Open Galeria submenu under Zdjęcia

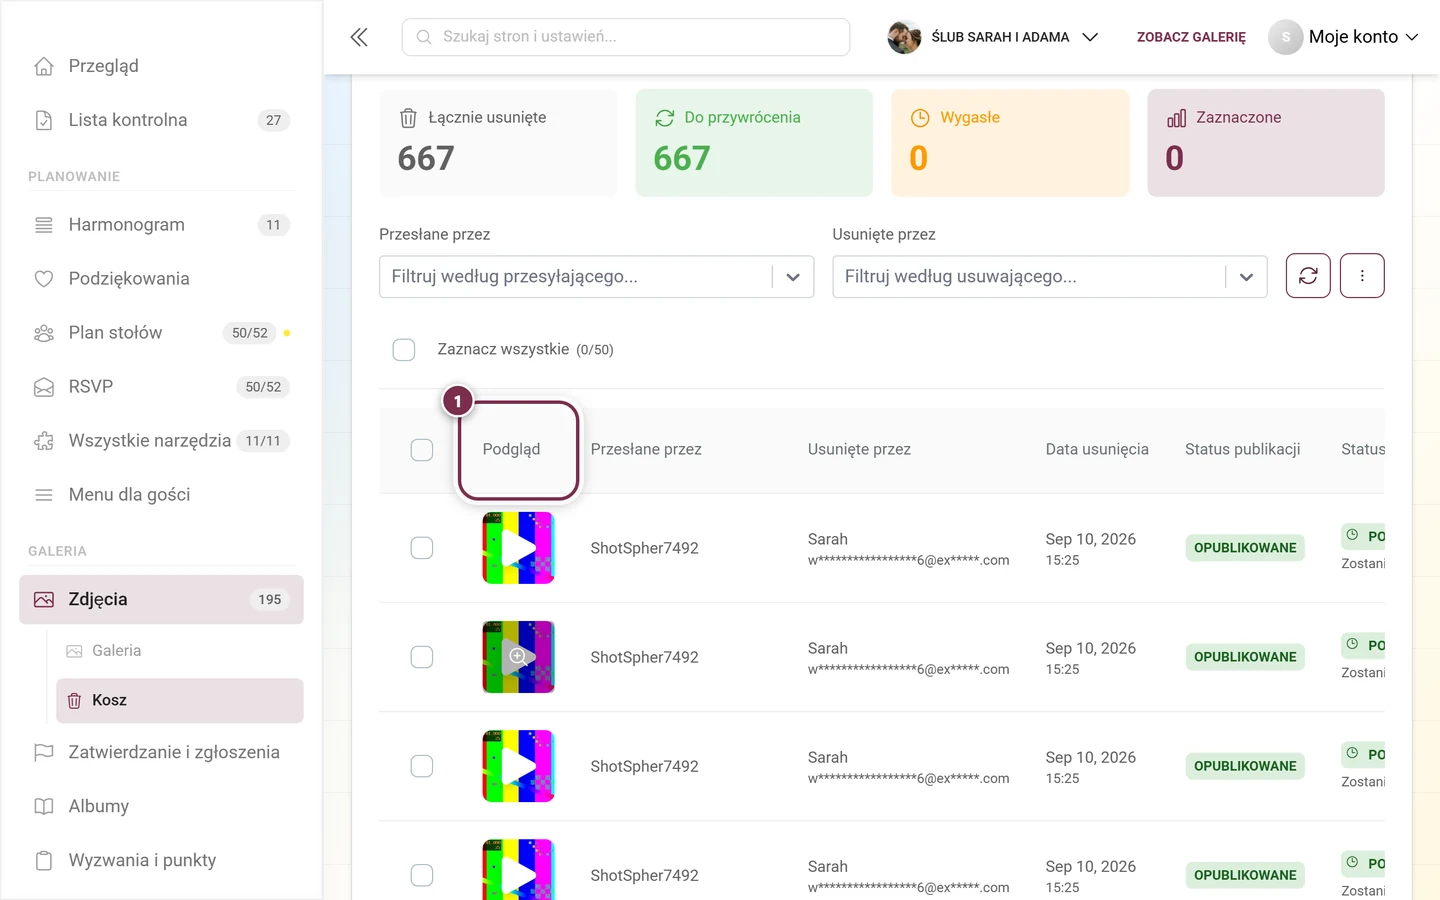point(180,651)
